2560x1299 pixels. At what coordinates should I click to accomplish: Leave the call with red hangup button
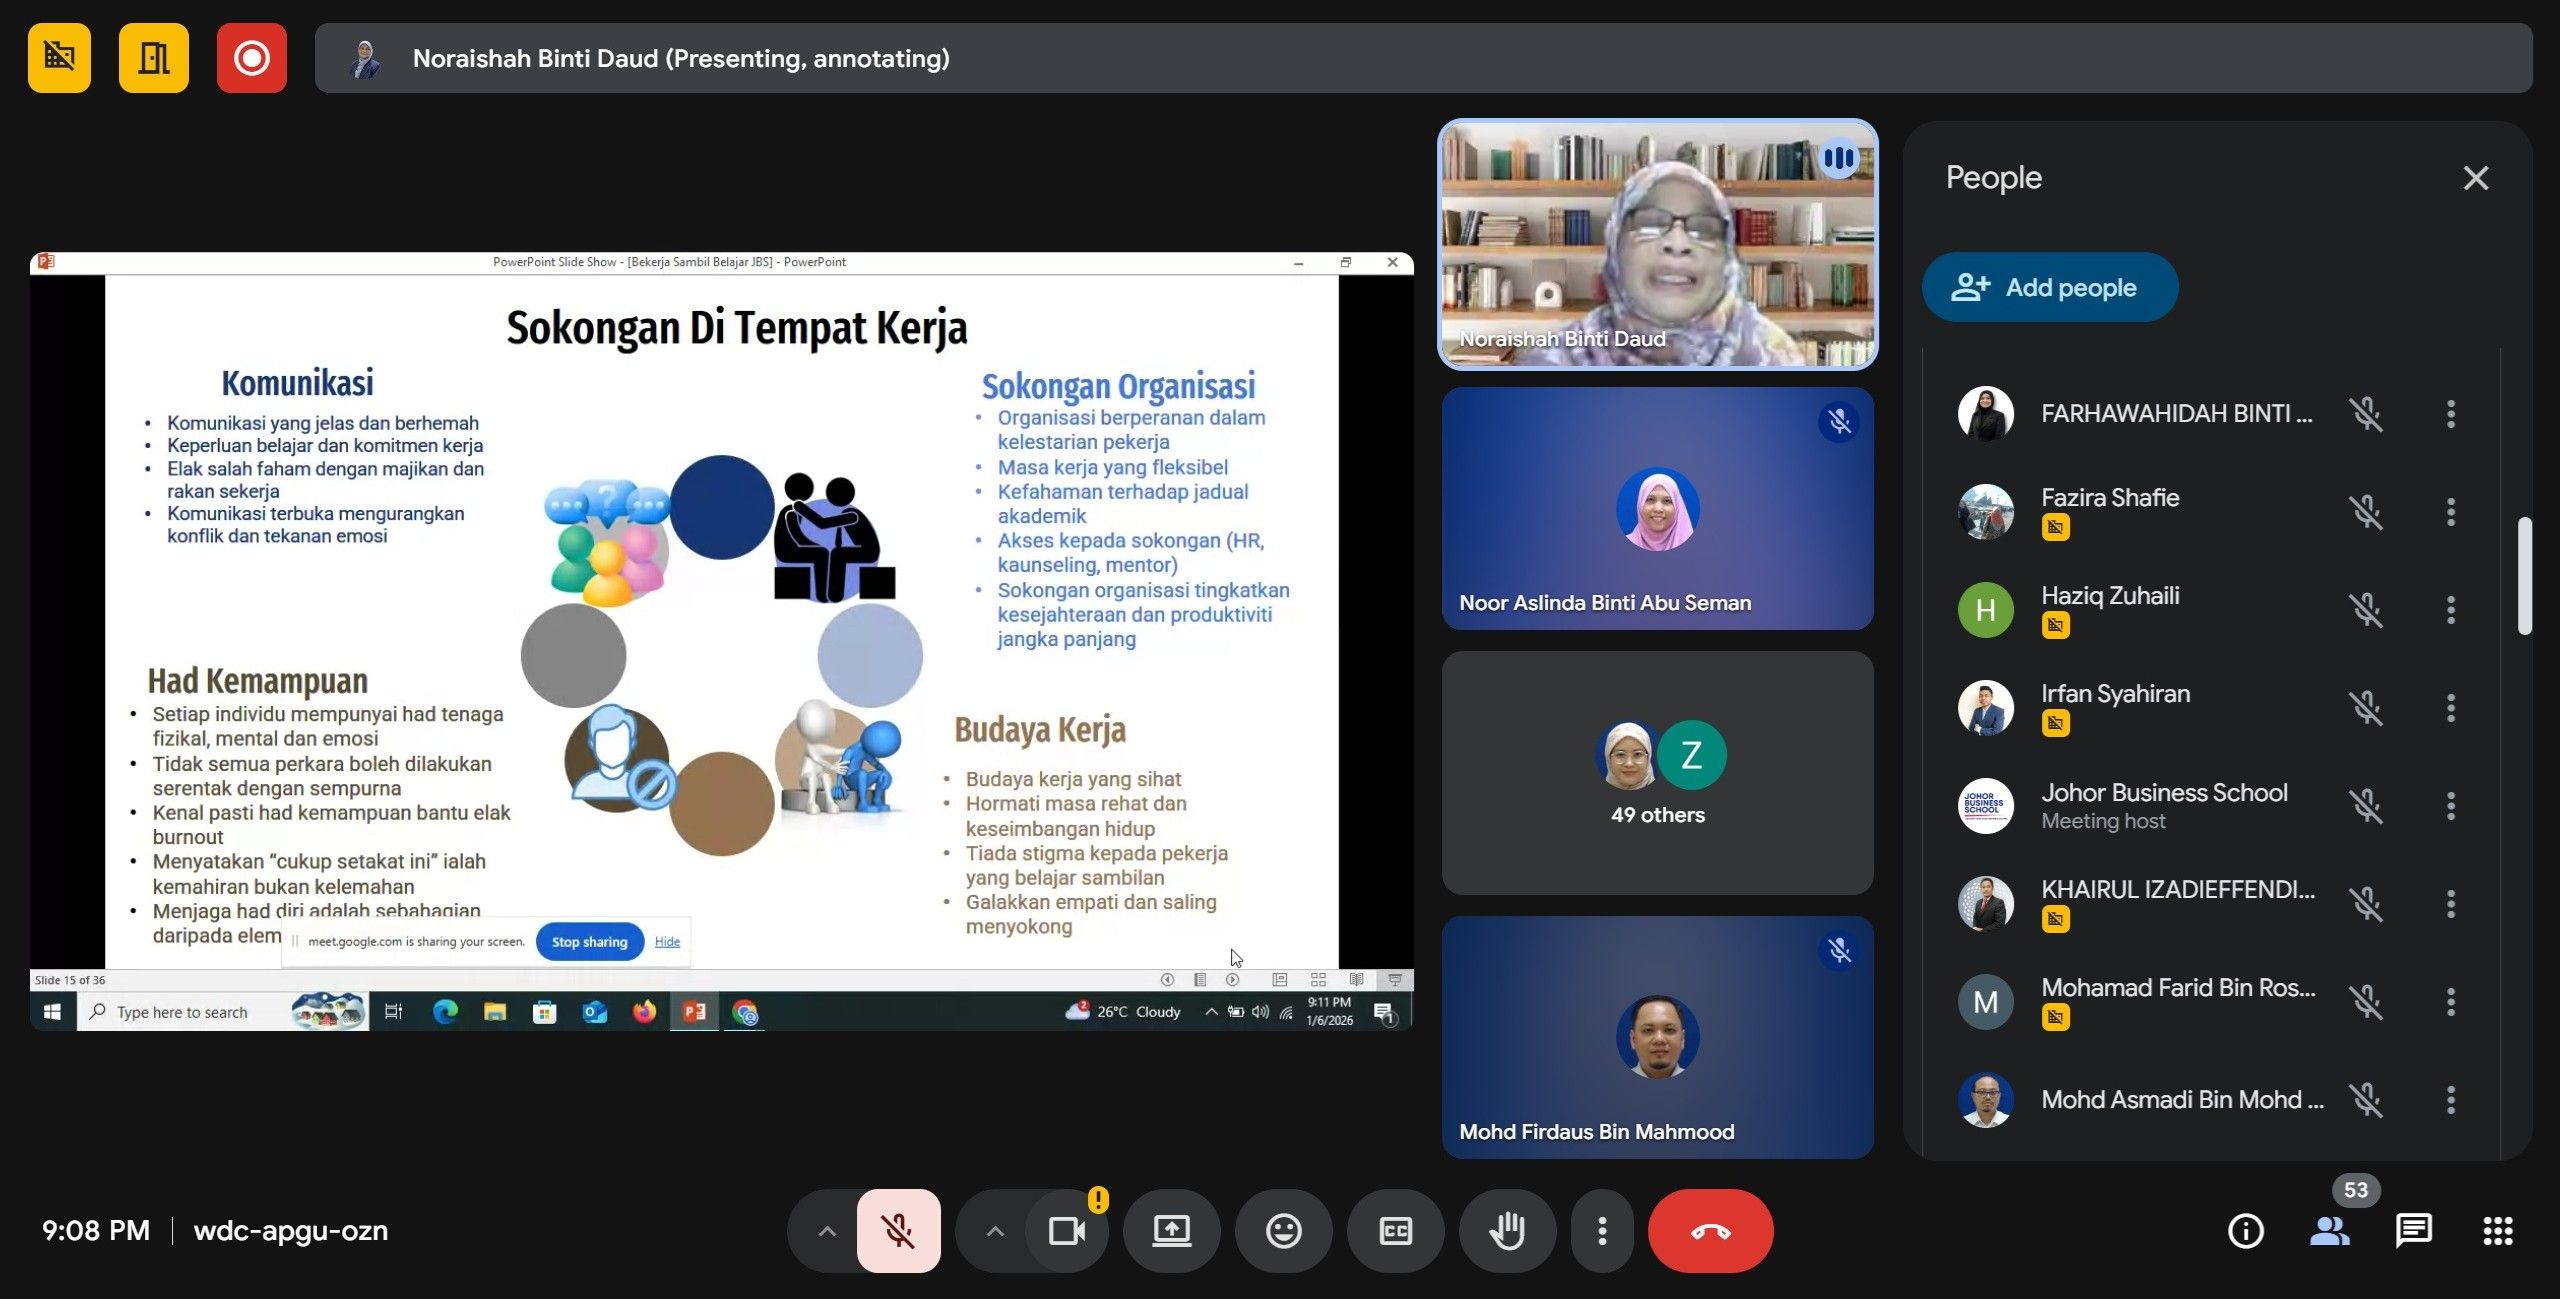(x=1710, y=1231)
